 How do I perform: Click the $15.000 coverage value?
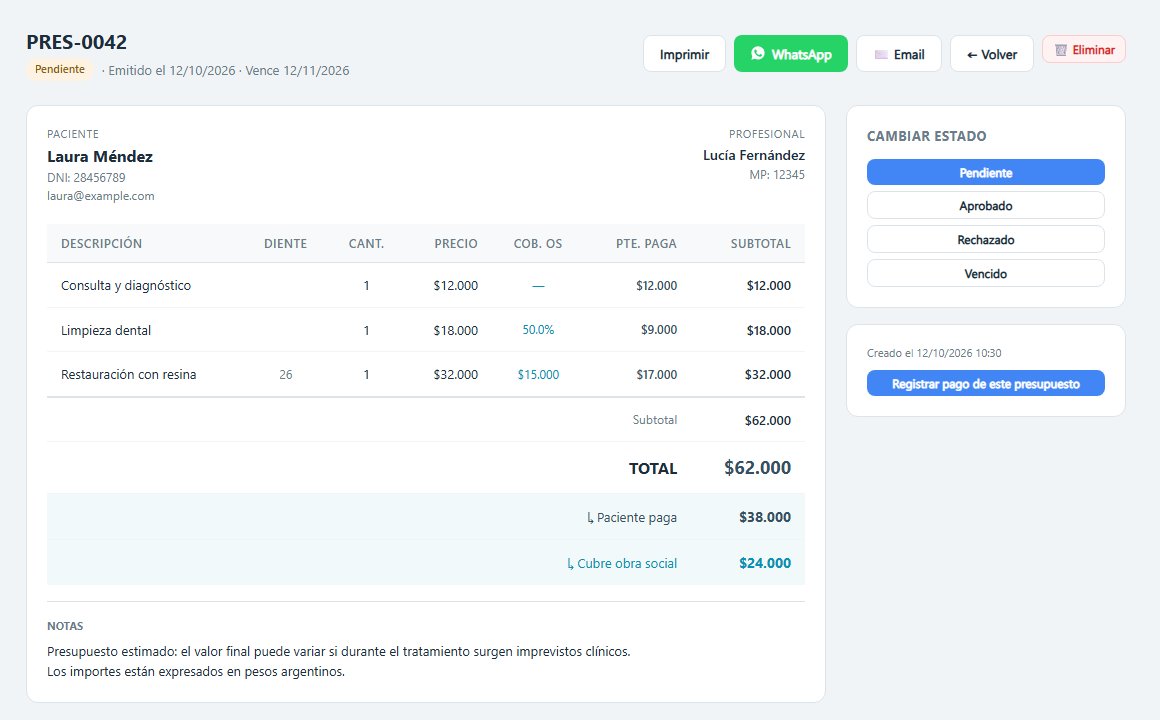[538, 374]
